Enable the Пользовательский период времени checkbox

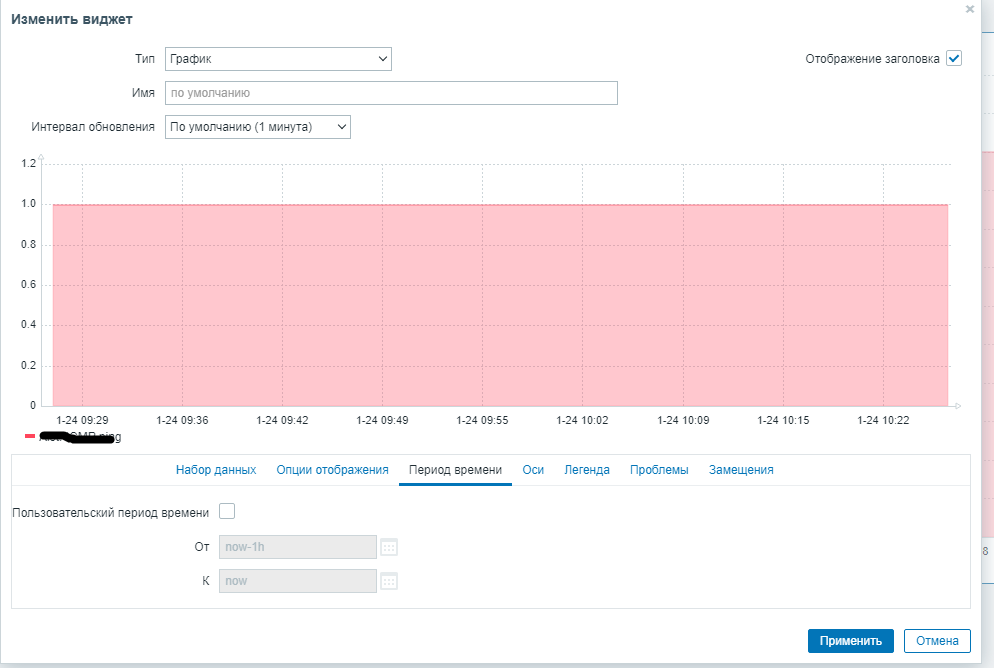point(227,511)
